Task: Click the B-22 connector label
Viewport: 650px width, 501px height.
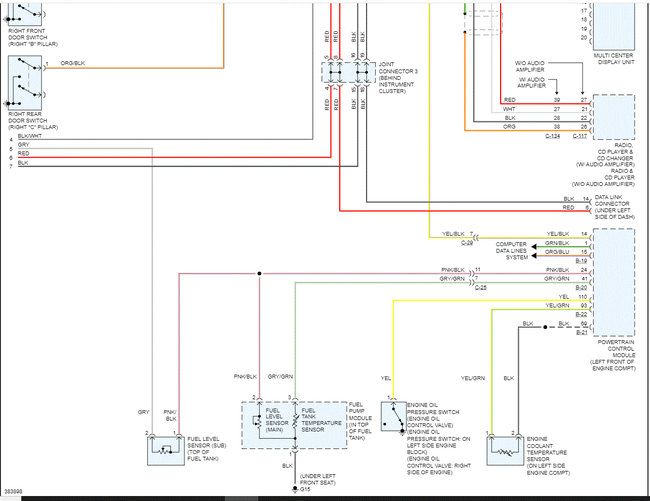Action: (582, 315)
